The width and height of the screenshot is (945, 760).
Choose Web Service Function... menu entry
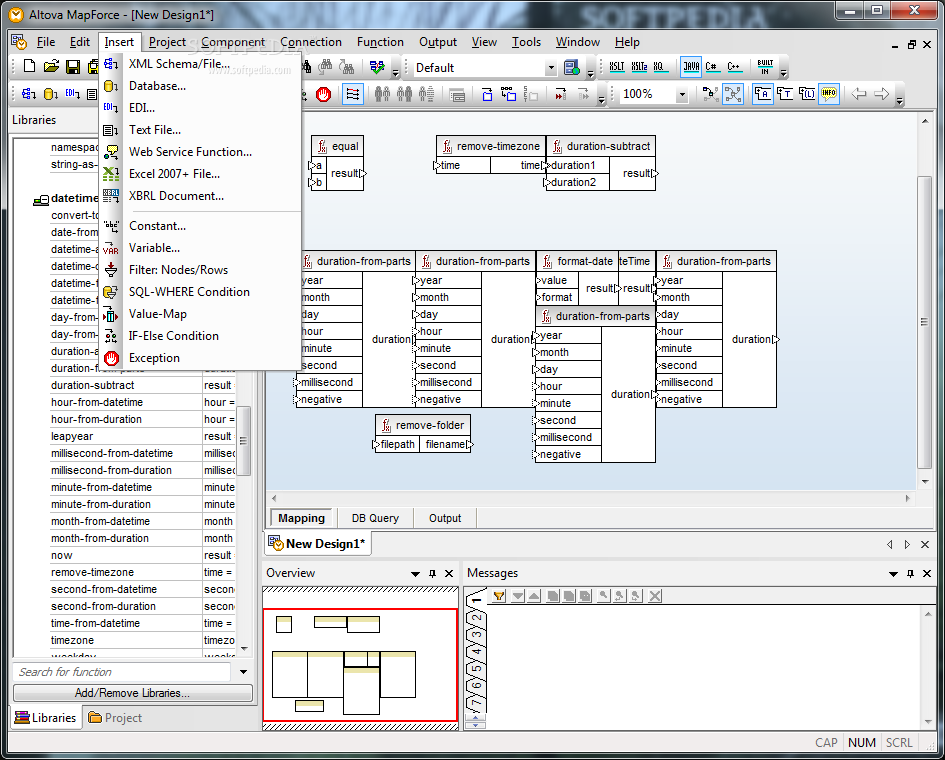tap(201, 152)
